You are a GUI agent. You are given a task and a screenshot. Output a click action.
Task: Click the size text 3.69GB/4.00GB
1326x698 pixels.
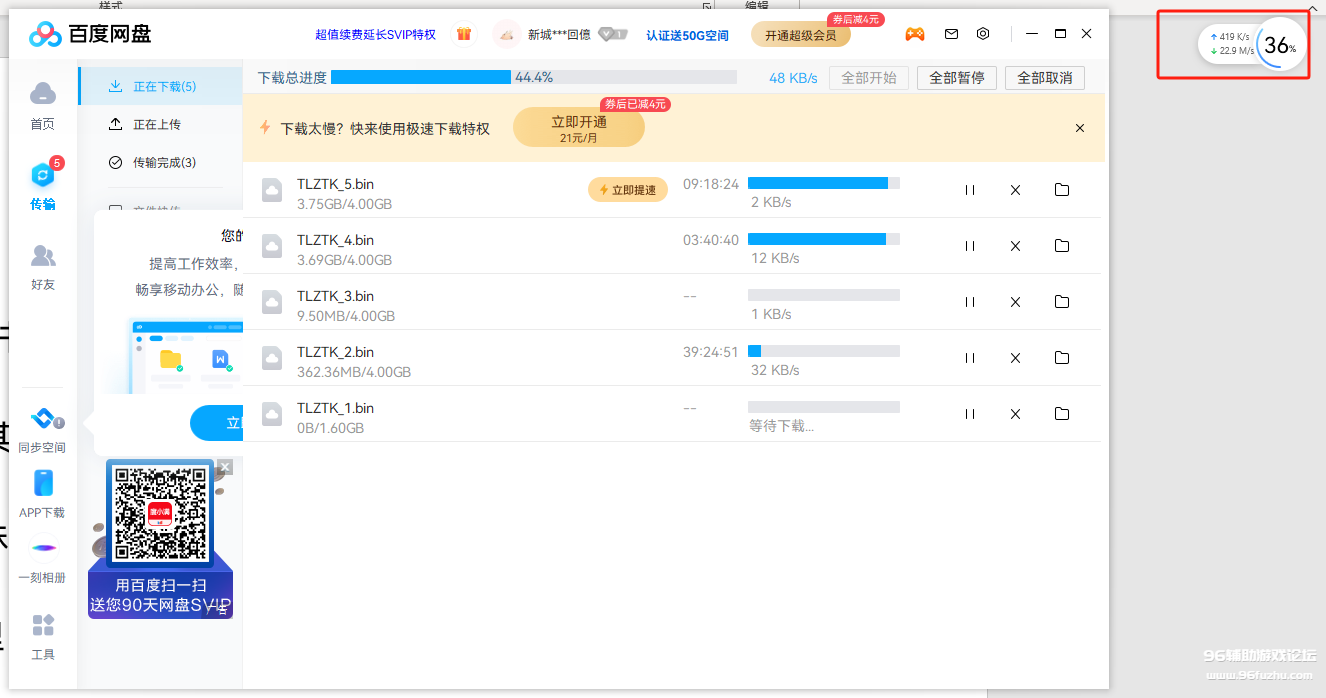[x=345, y=260]
